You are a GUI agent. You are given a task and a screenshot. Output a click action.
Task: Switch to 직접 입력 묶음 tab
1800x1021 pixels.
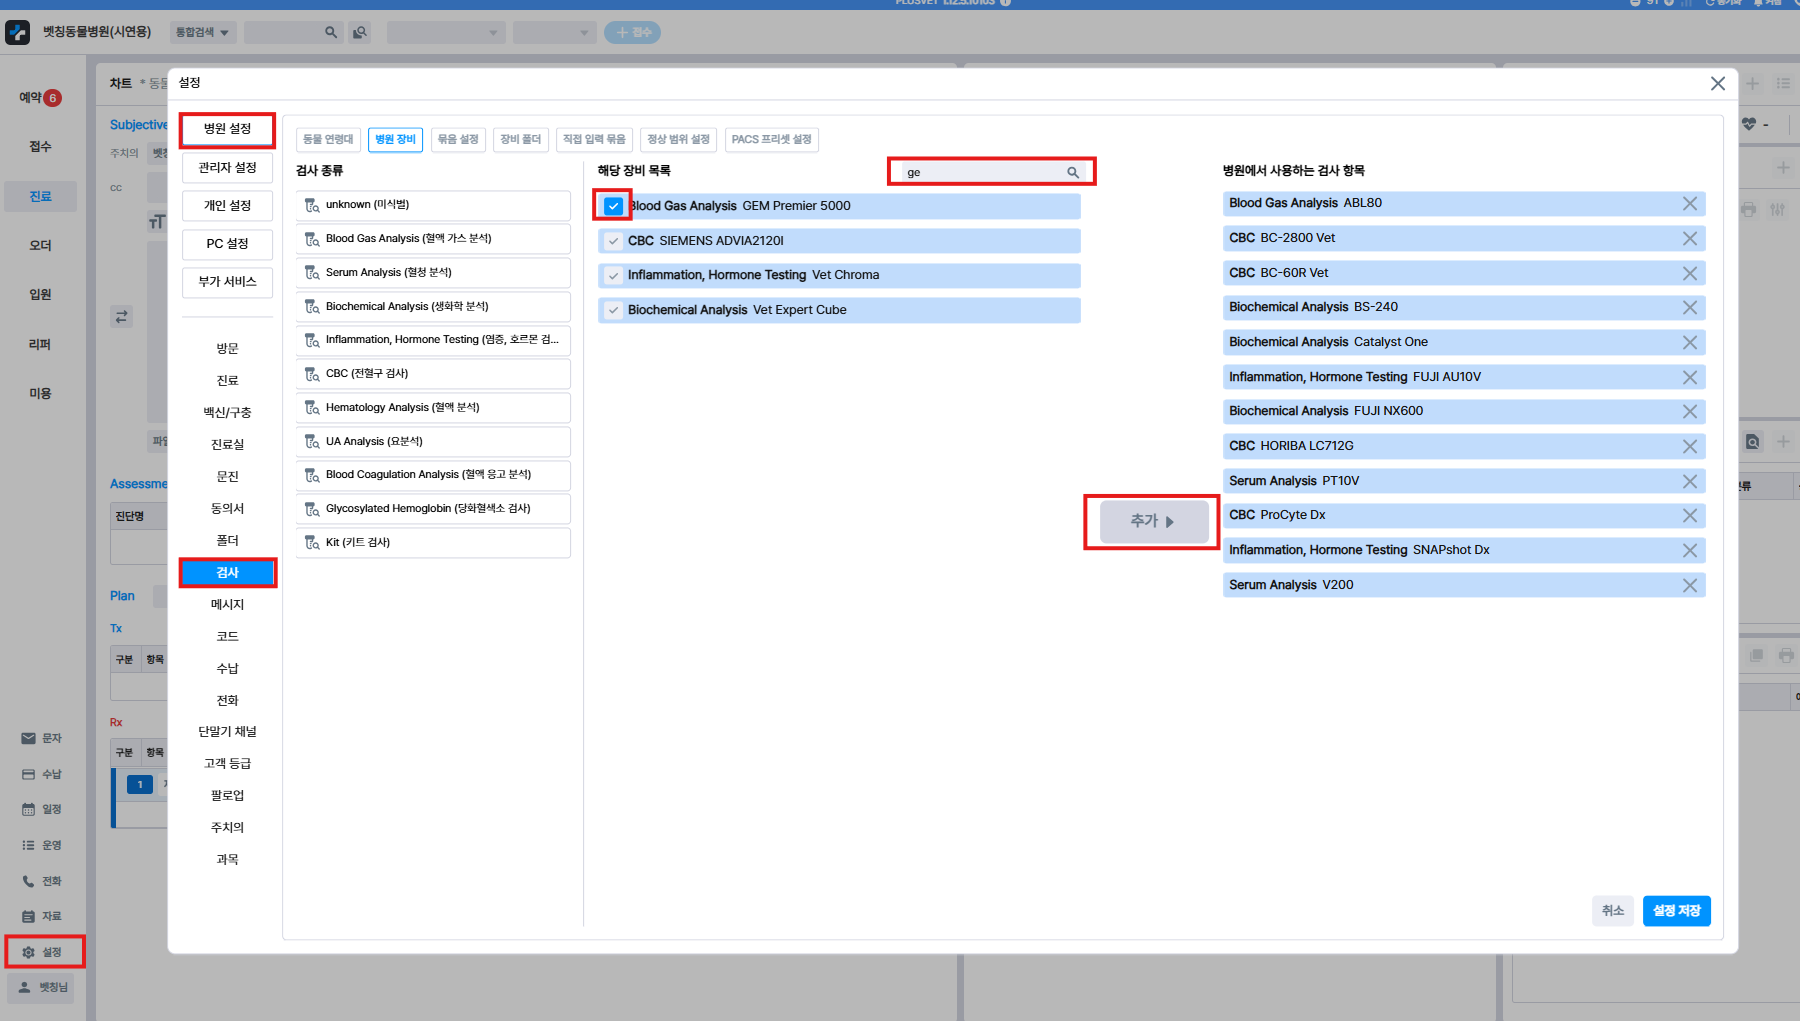coord(594,139)
